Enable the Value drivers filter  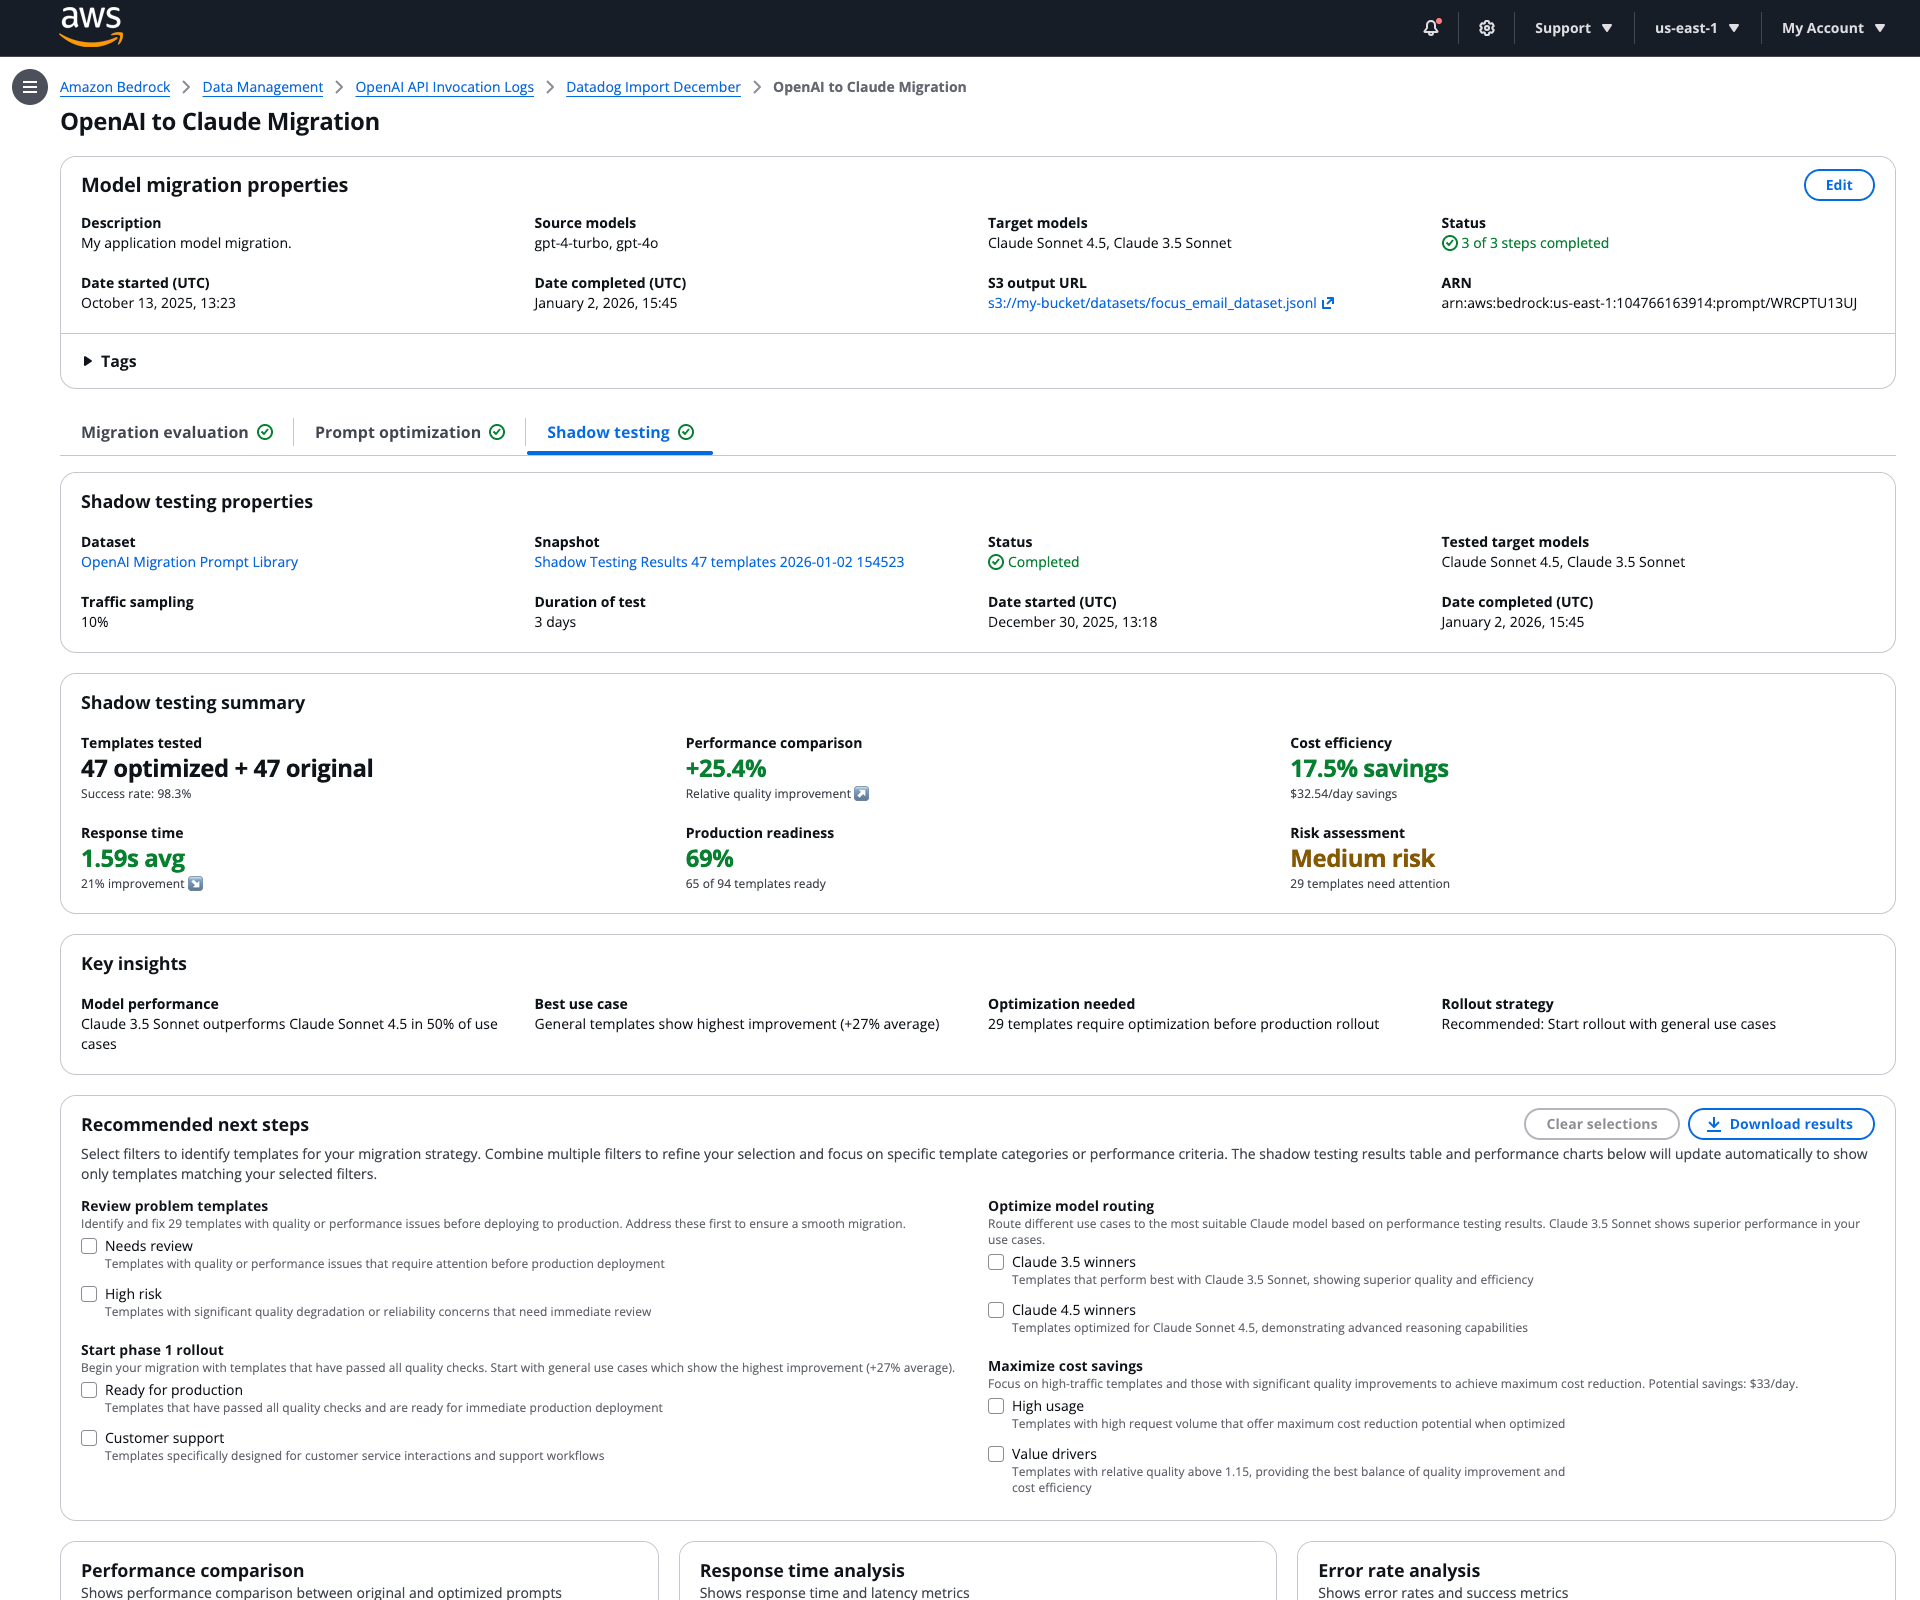[x=996, y=1454]
